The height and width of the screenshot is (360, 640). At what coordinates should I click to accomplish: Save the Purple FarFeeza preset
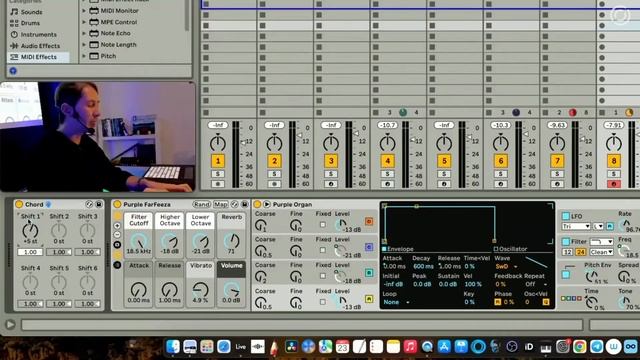pyautogui.click(x=244, y=204)
